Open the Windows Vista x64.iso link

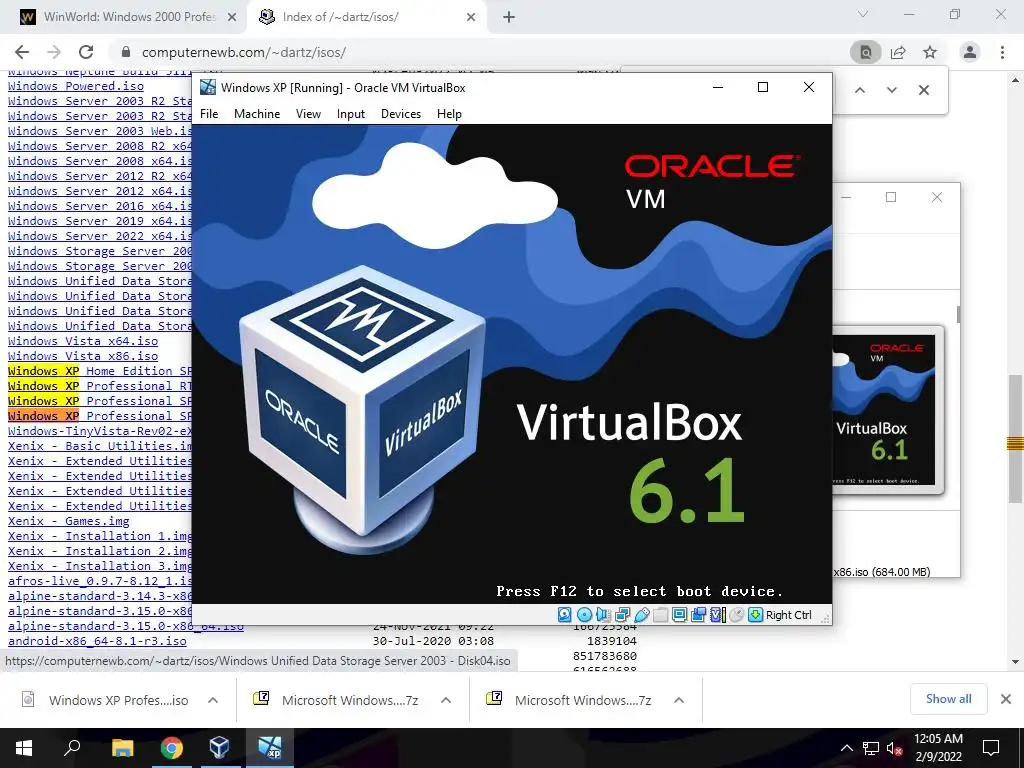83,341
